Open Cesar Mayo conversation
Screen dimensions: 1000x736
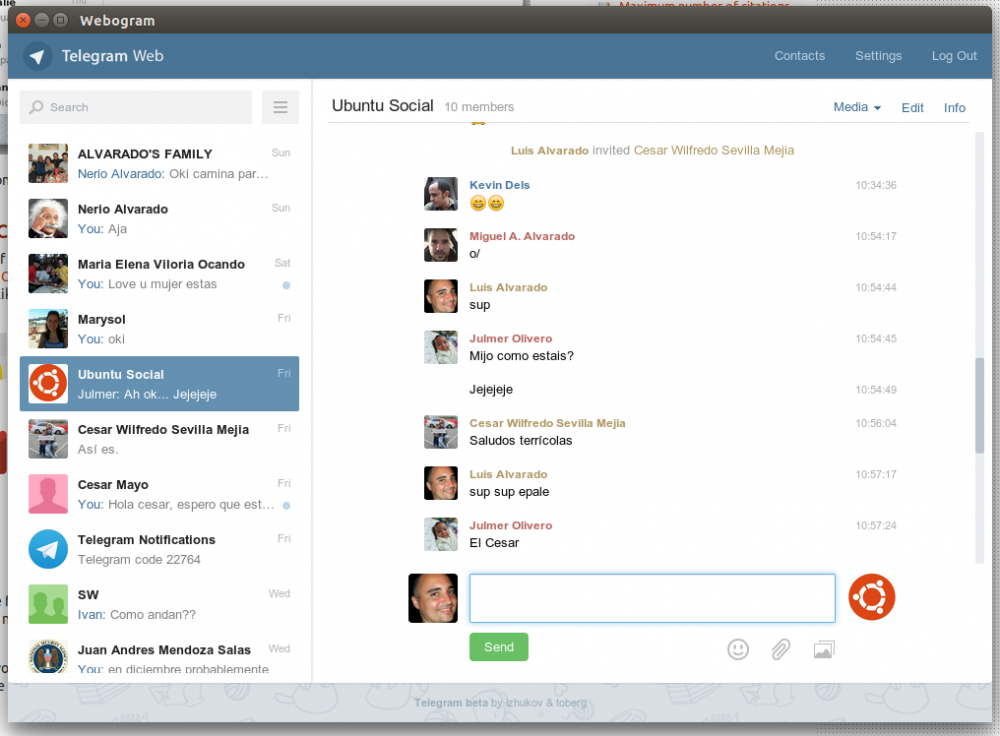tap(159, 494)
